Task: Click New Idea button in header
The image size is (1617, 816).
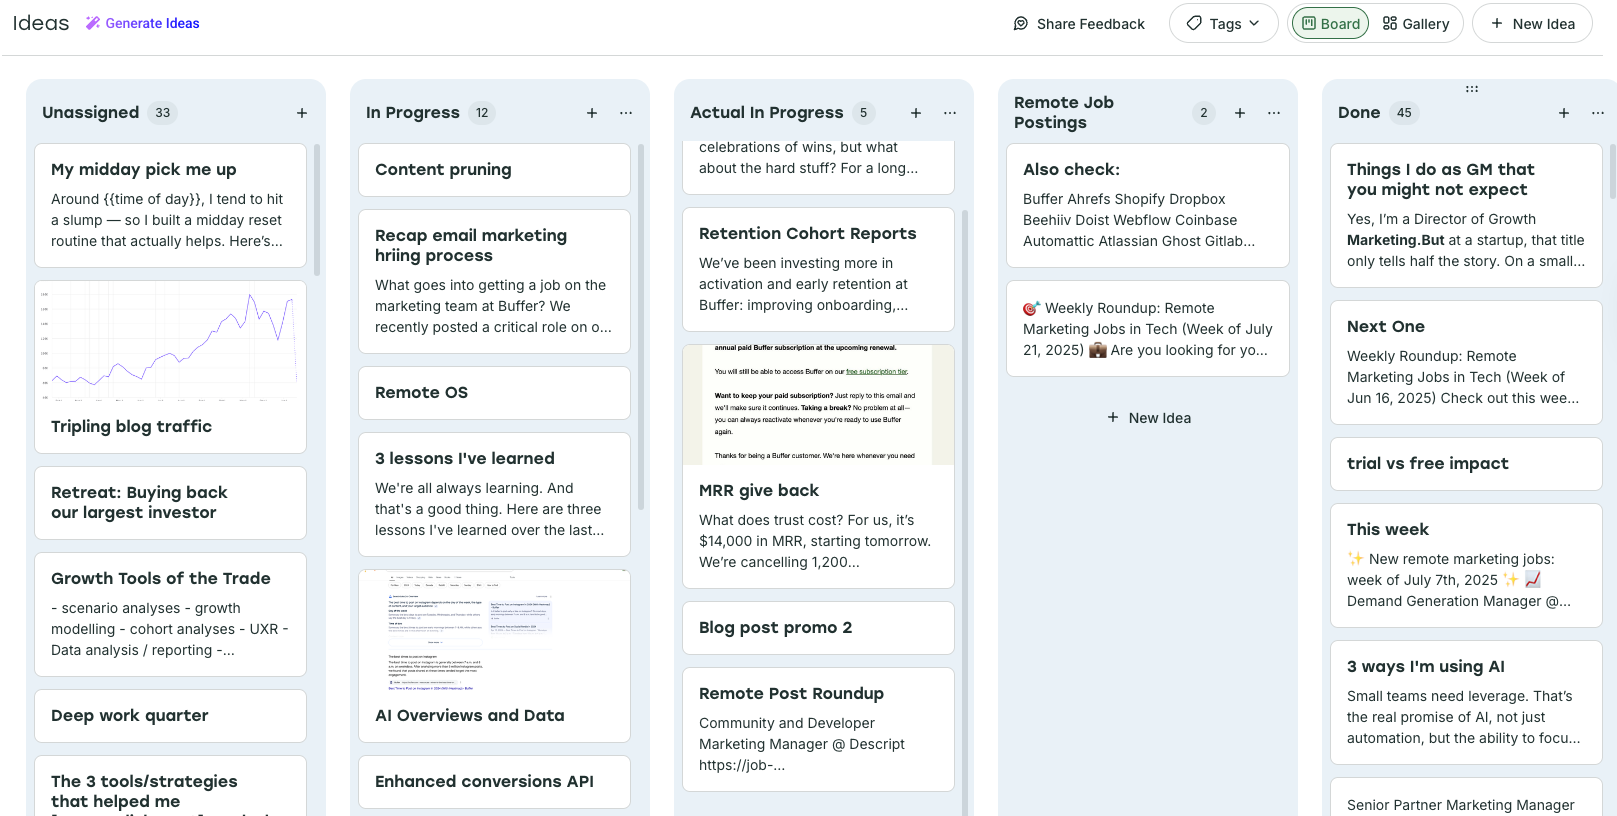Action: (1532, 24)
